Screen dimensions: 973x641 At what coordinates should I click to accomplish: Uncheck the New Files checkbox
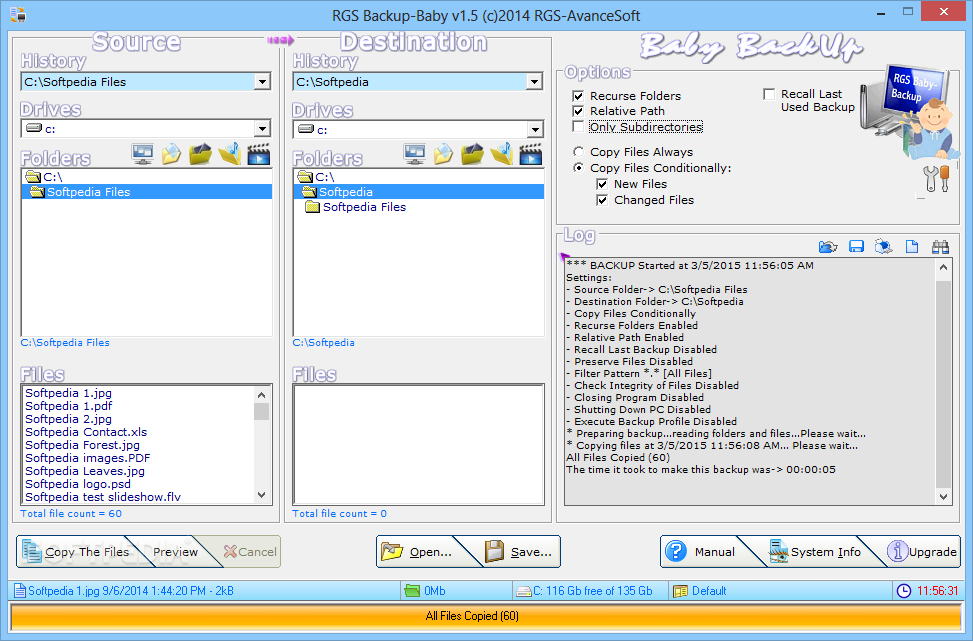click(601, 184)
